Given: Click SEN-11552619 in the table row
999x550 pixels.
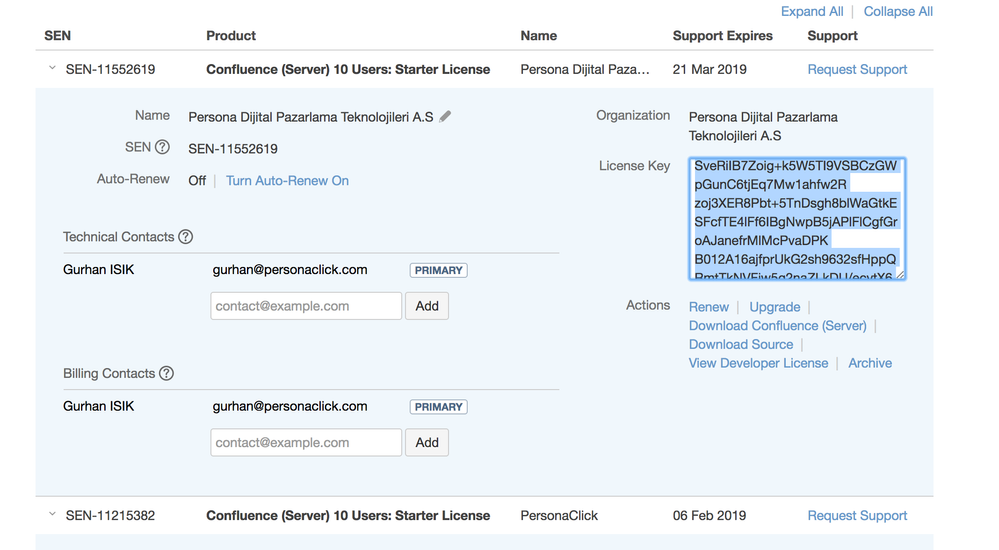Looking at the screenshot, I should click(x=110, y=69).
